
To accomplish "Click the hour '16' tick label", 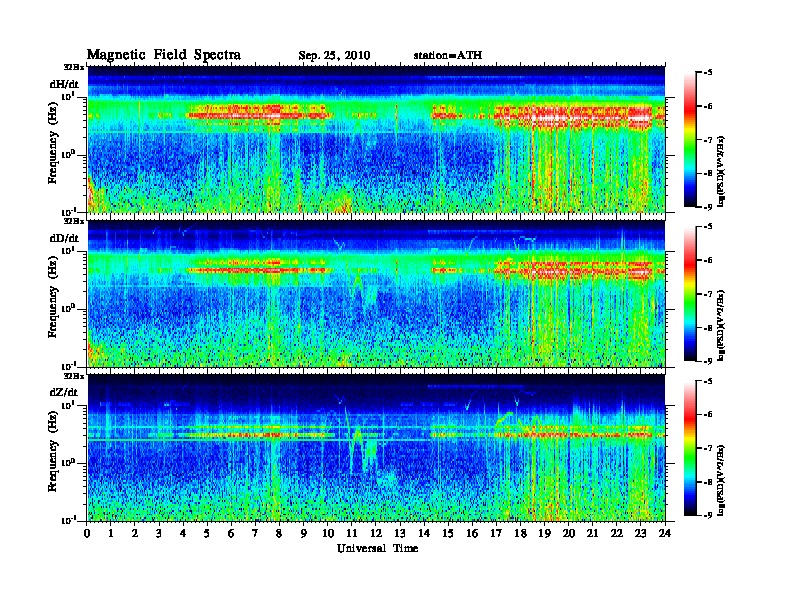I will coord(472,533).
